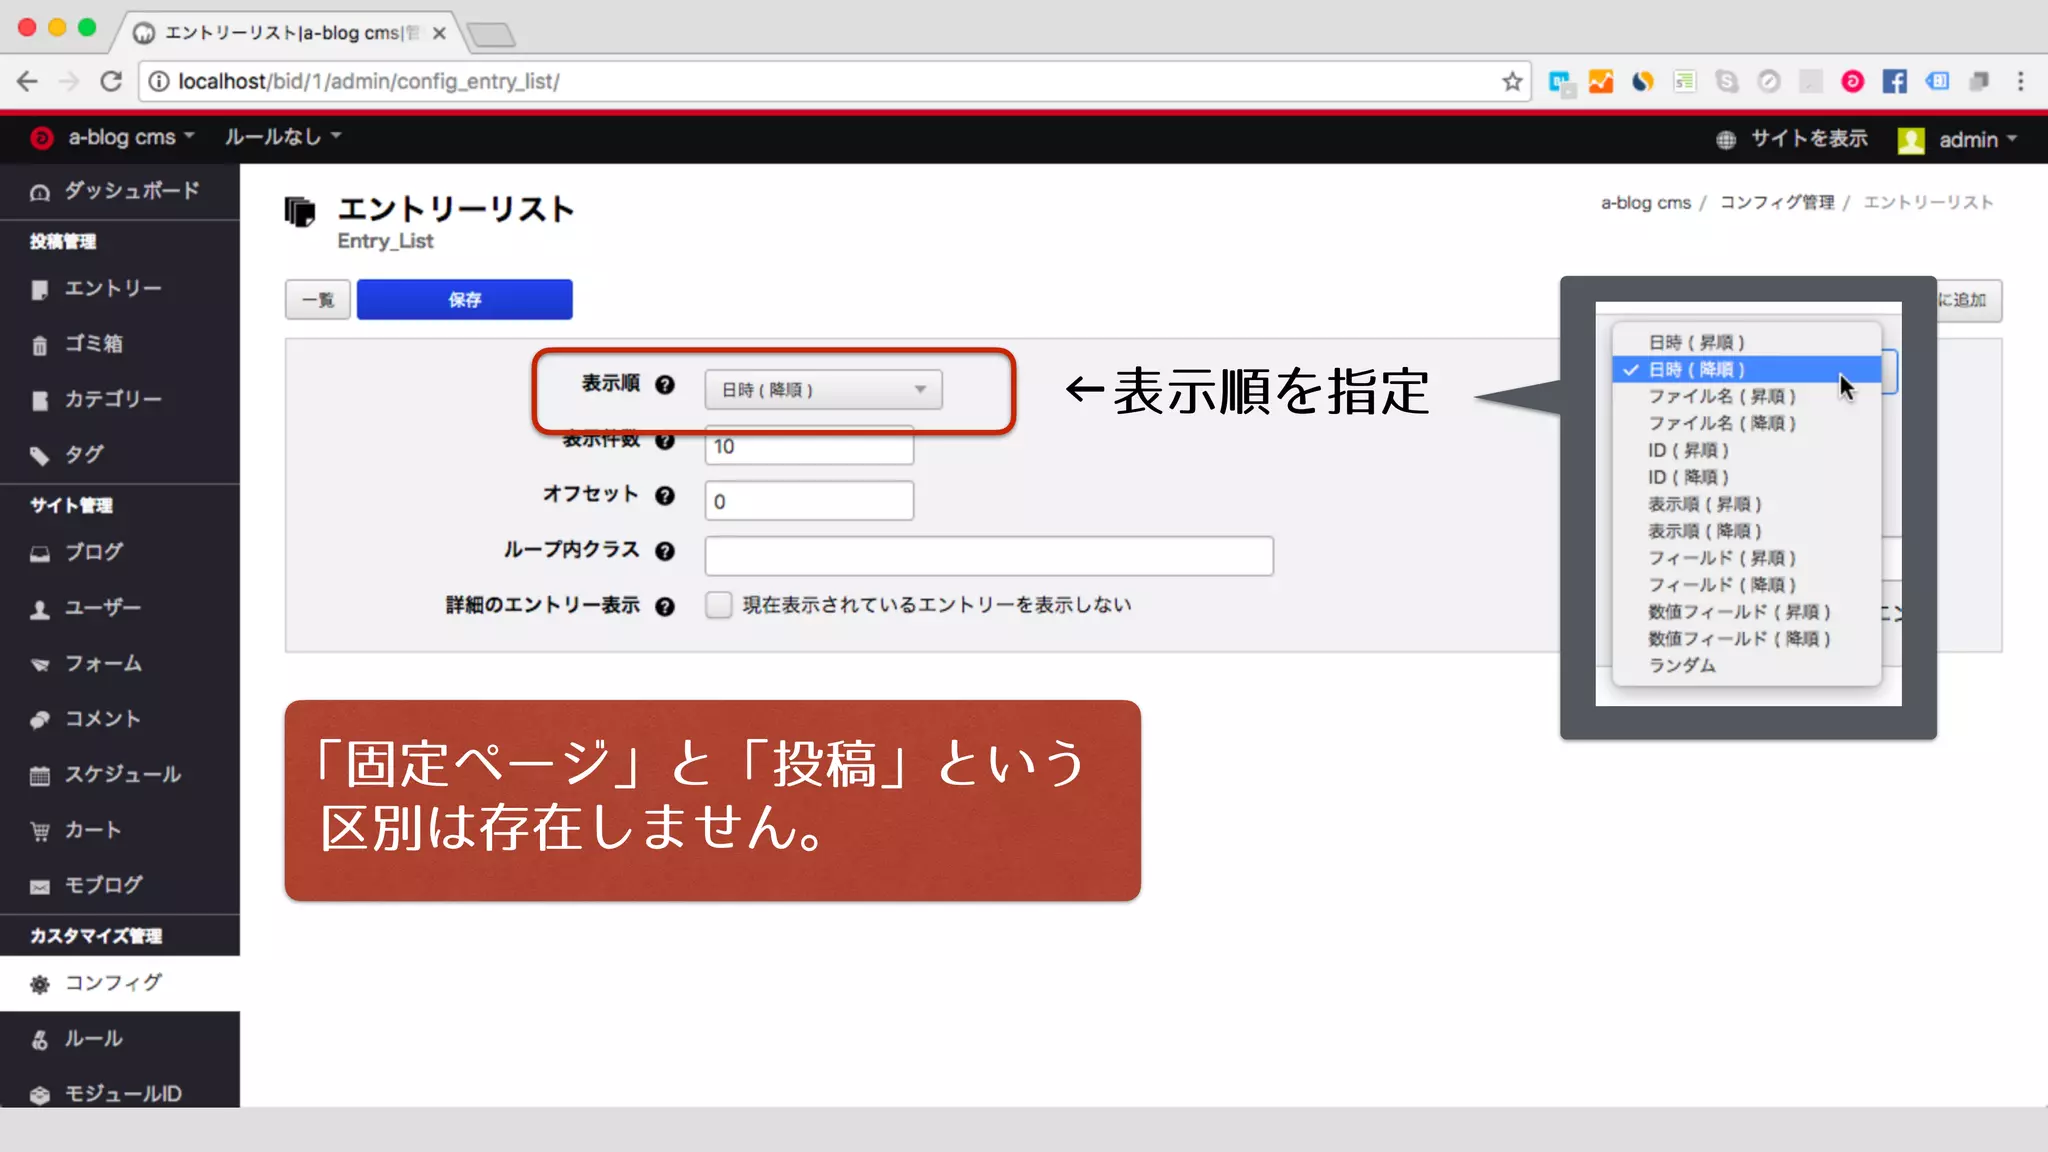Open カテゴリー in sidebar
Viewport: 2048px width, 1152px height.
[x=120, y=399]
